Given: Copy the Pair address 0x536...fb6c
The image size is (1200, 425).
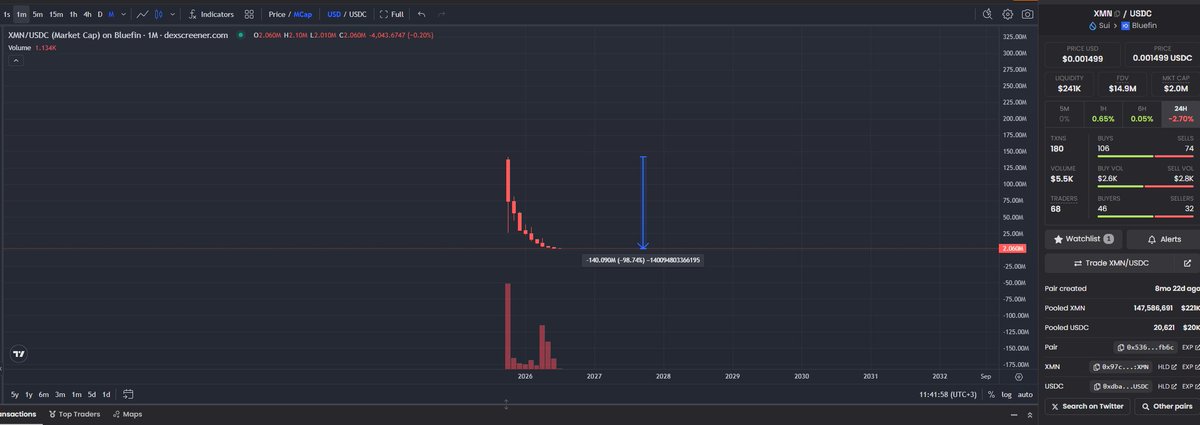Looking at the screenshot, I should [1146, 346].
